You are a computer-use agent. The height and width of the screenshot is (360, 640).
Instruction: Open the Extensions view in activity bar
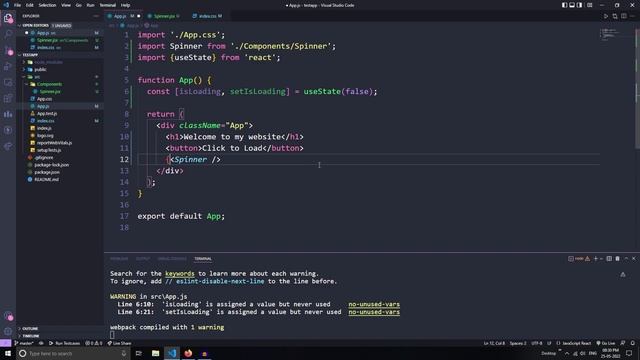[8, 98]
